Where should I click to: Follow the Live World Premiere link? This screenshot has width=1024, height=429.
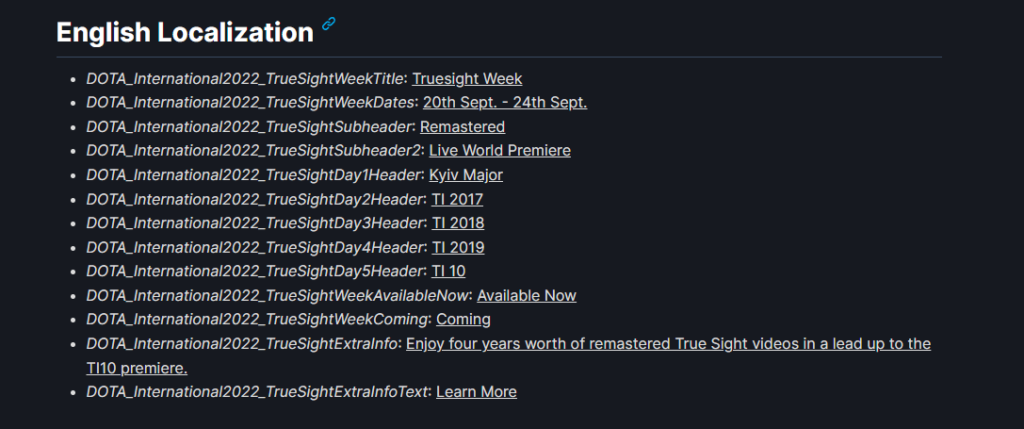click(500, 151)
